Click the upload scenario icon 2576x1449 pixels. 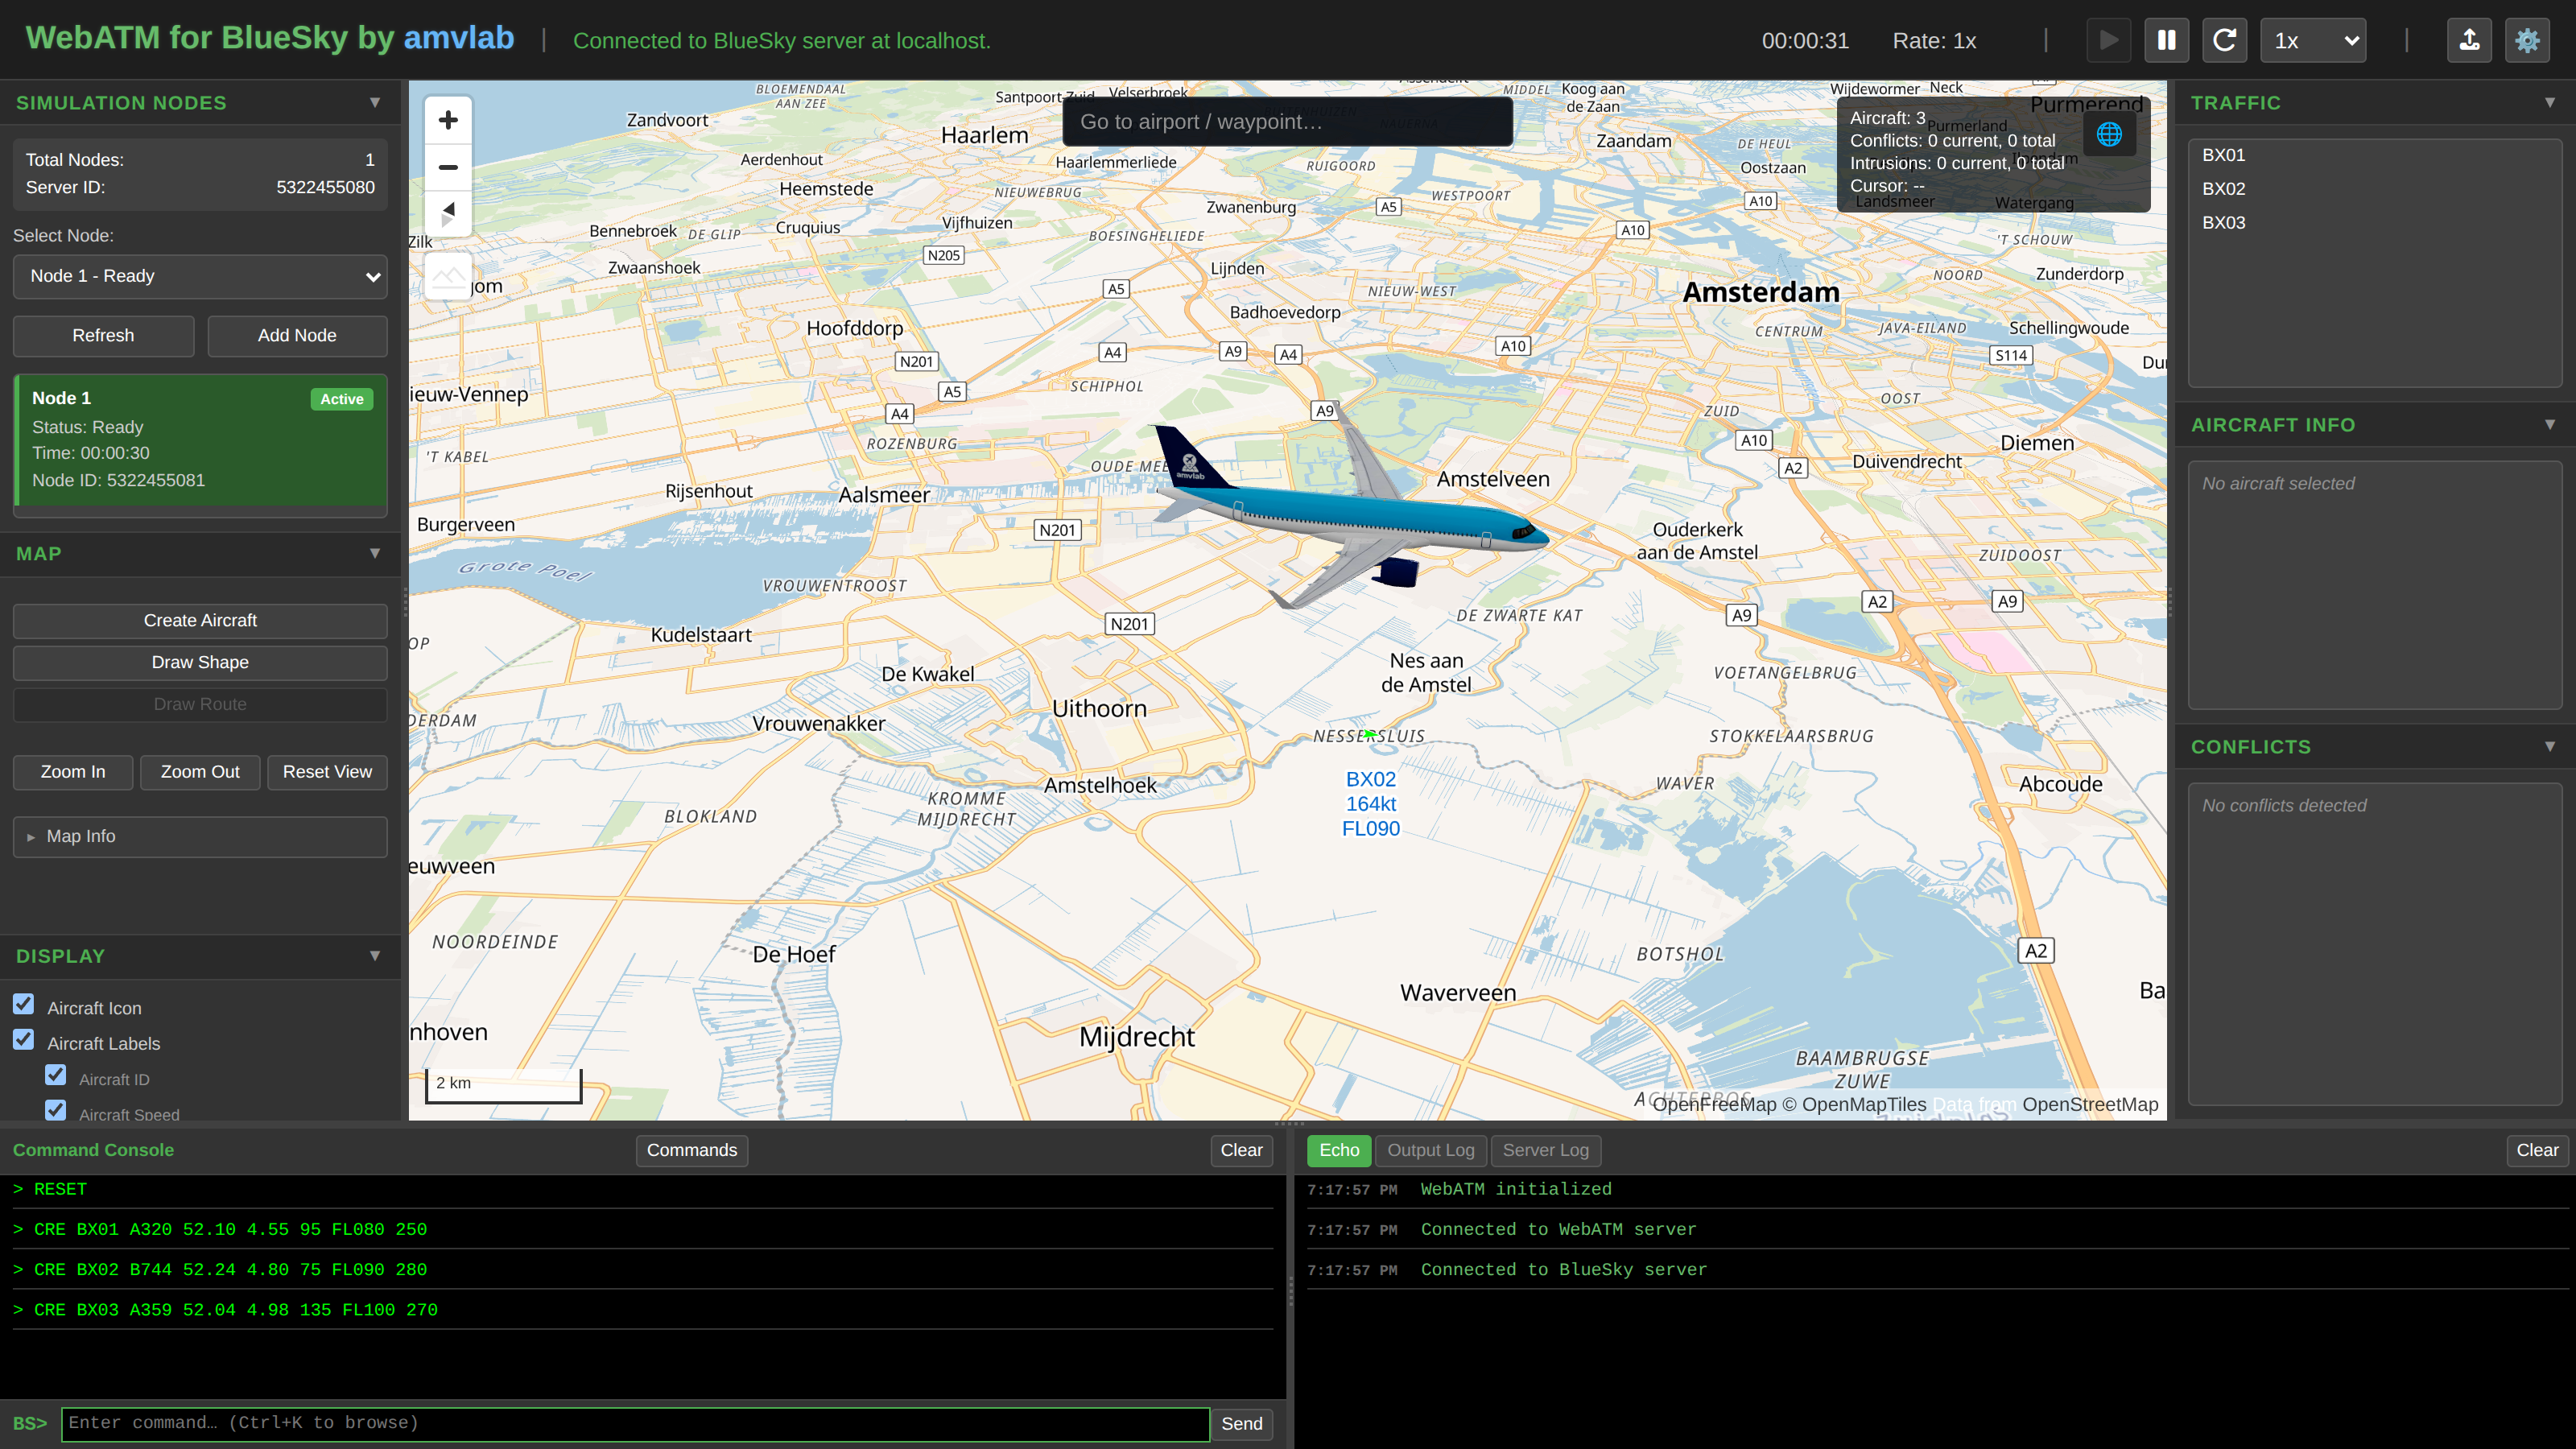(x=2469, y=40)
